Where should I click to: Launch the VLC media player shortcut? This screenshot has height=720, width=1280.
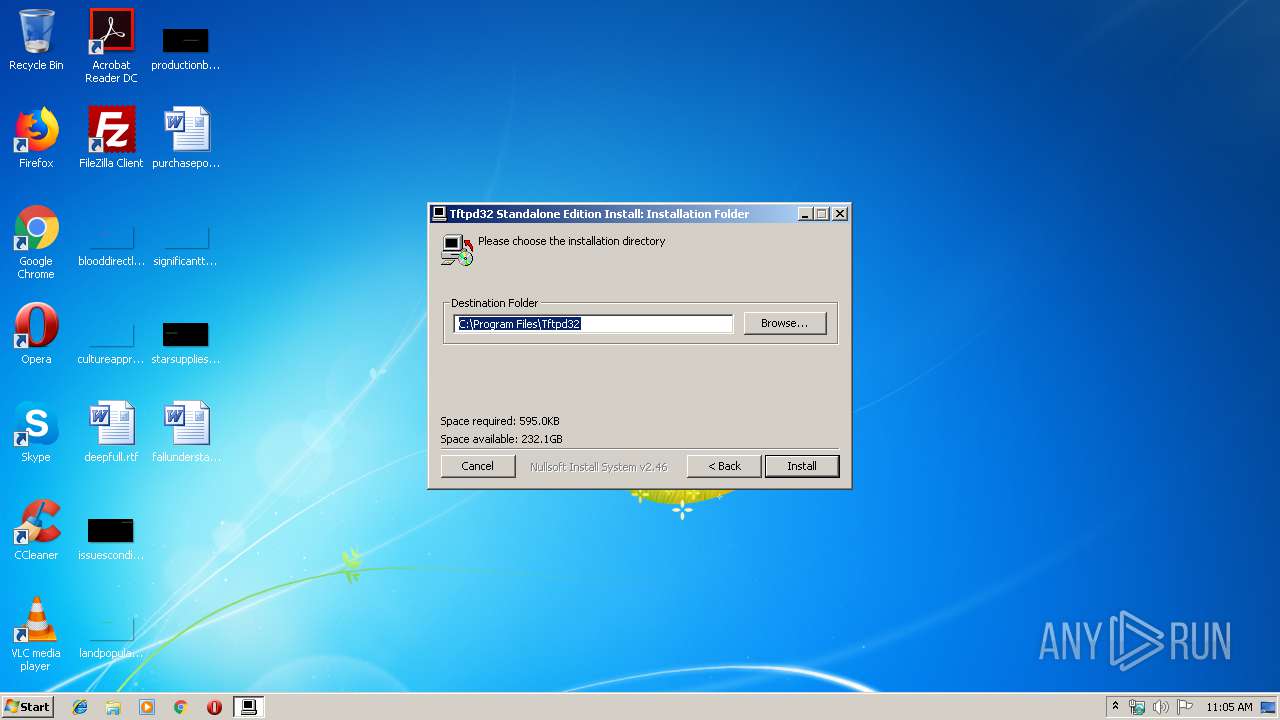click(36, 634)
